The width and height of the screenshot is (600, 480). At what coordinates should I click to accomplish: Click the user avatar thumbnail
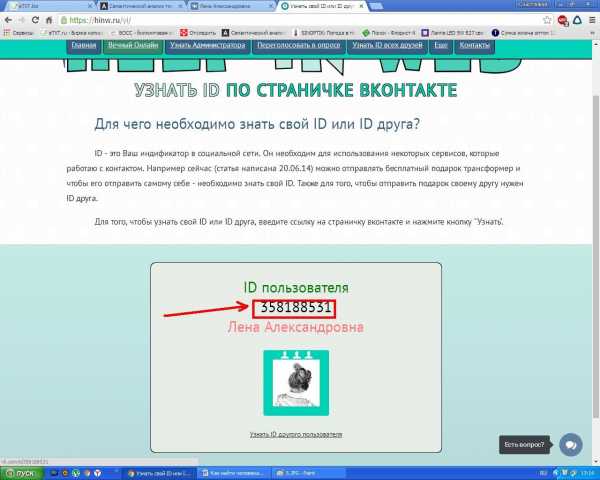[296, 383]
